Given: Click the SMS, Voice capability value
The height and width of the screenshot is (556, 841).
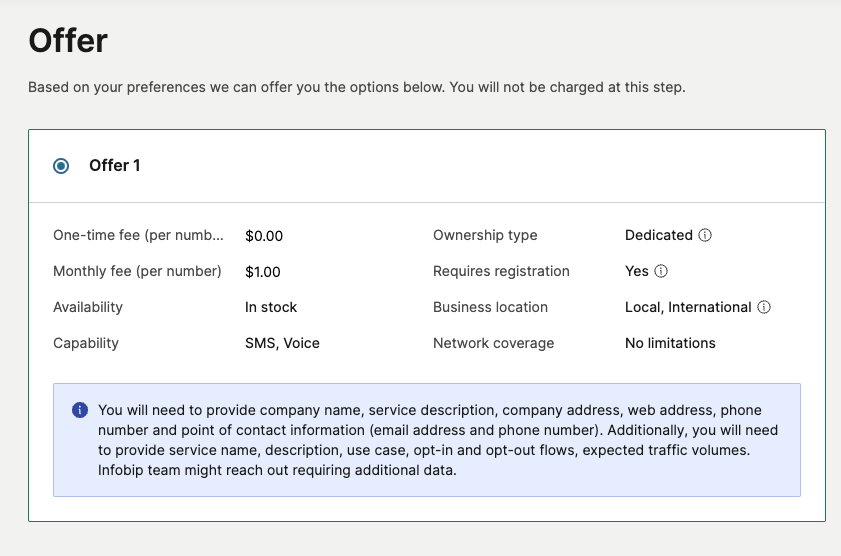Looking at the screenshot, I should (x=282, y=343).
